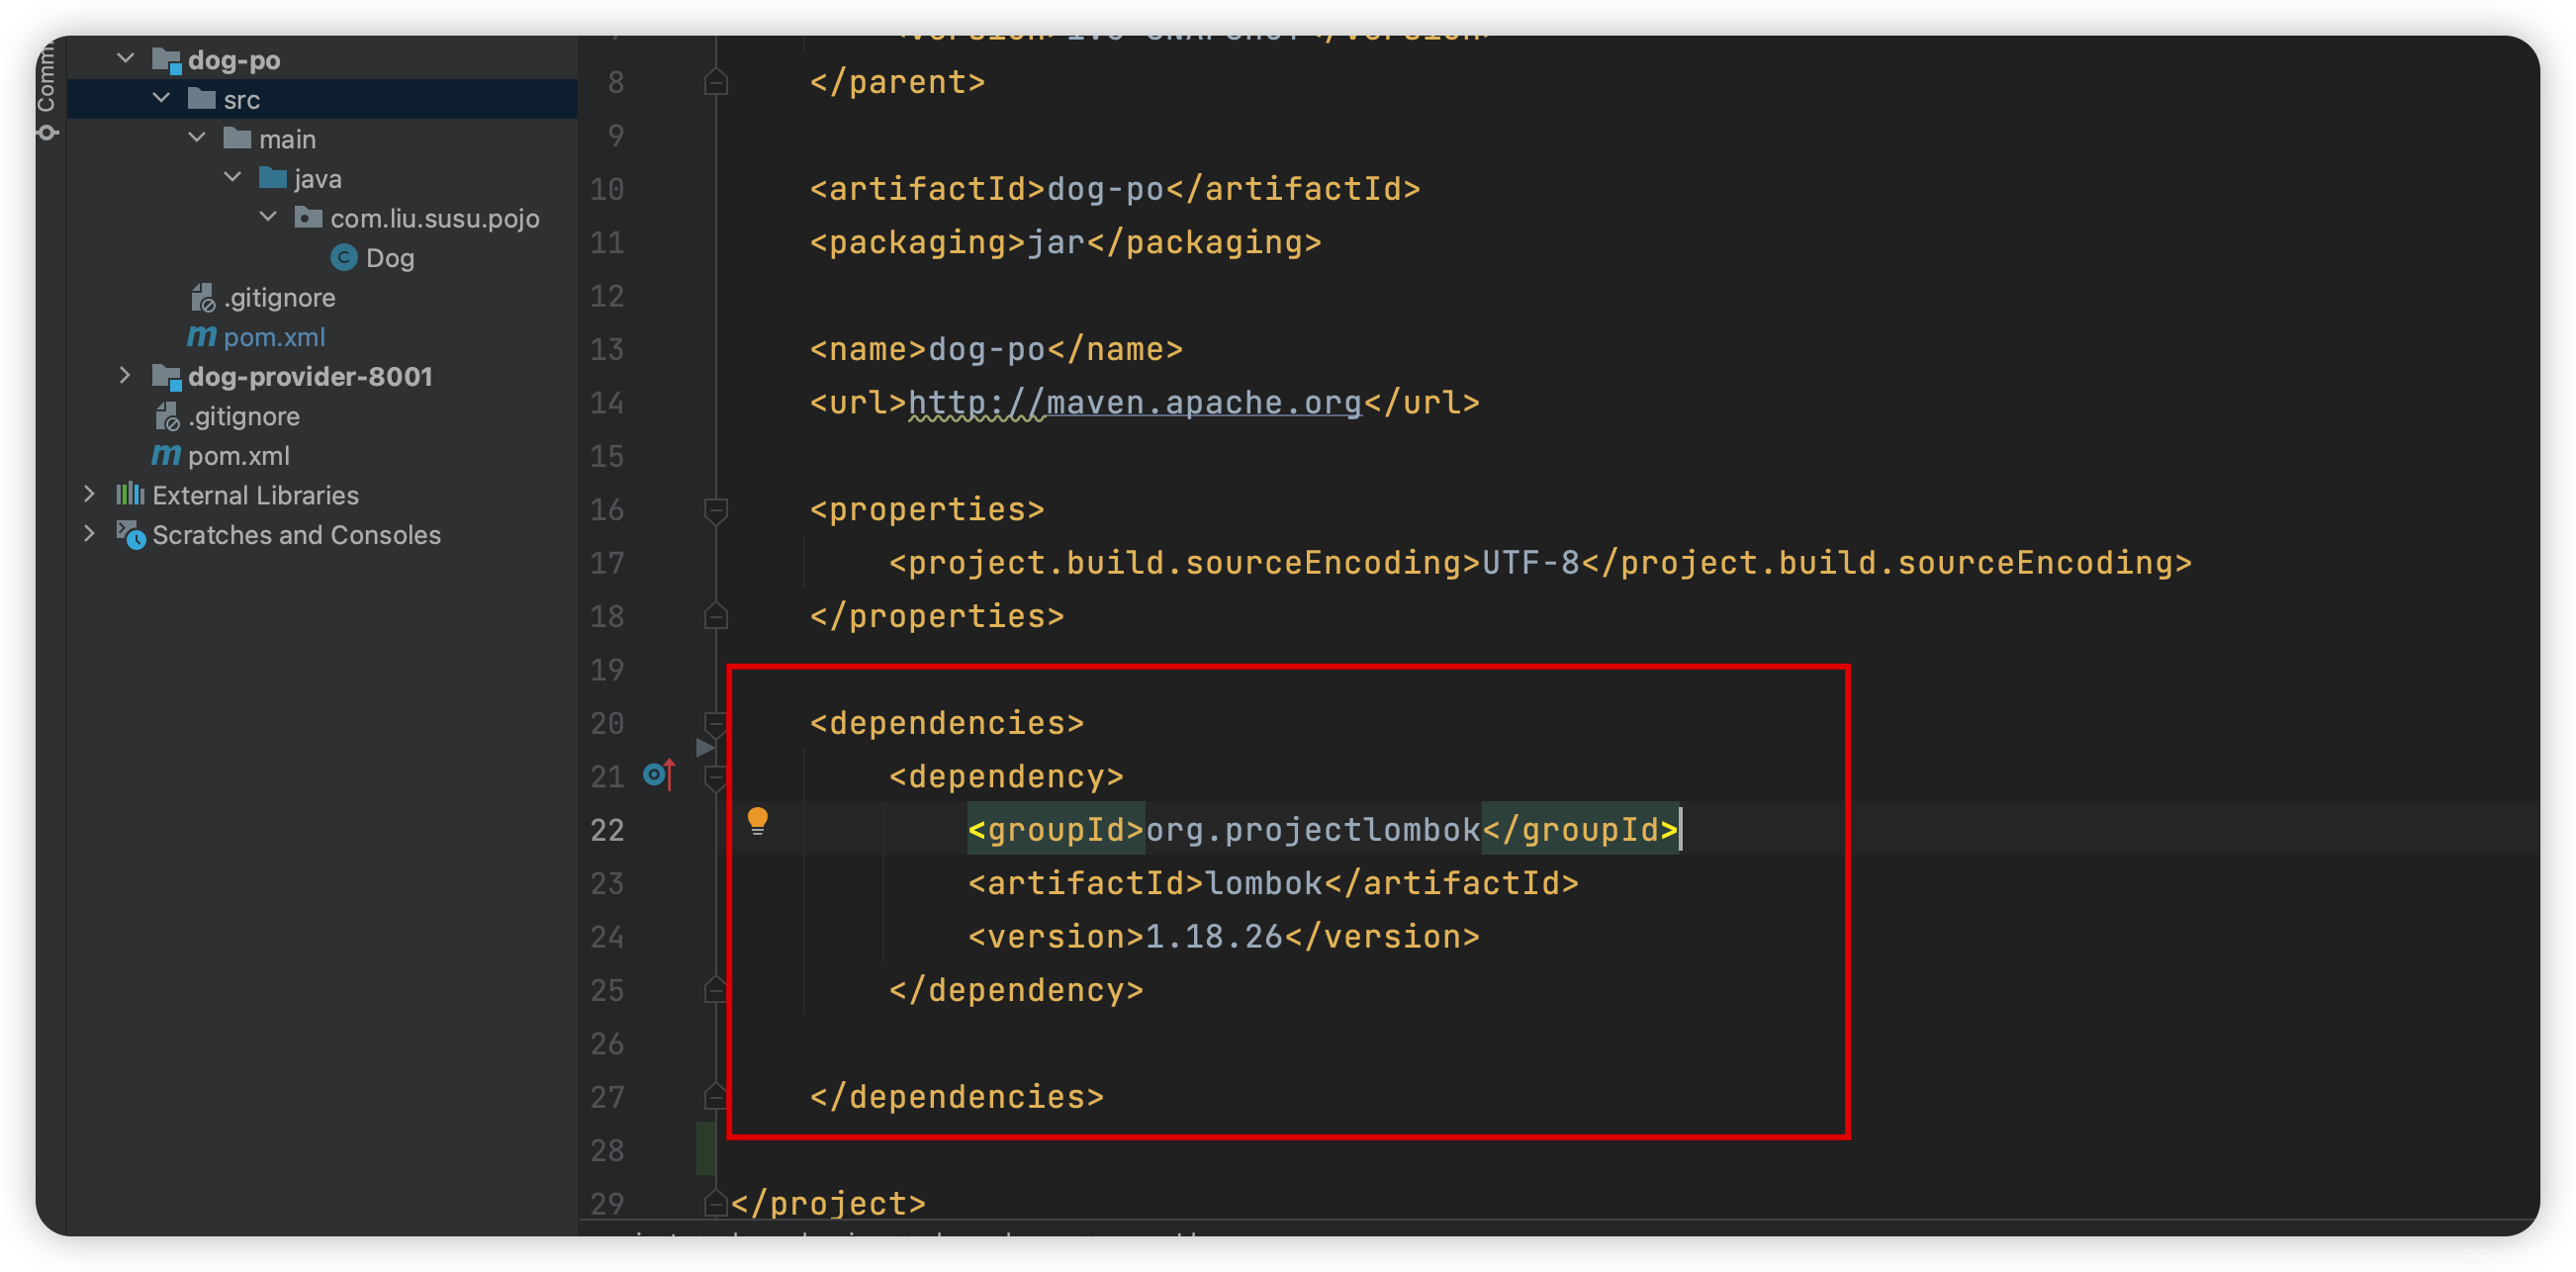Viewport: 2576px width, 1272px height.
Task: Select the java source folder icon
Action: pyautogui.click(x=273, y=178)
